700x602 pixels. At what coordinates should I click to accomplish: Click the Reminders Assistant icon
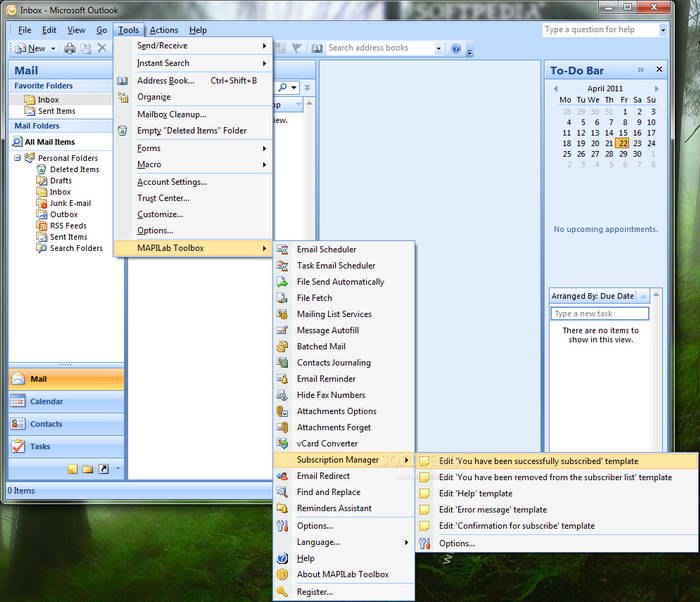click(x=282, y=508)
